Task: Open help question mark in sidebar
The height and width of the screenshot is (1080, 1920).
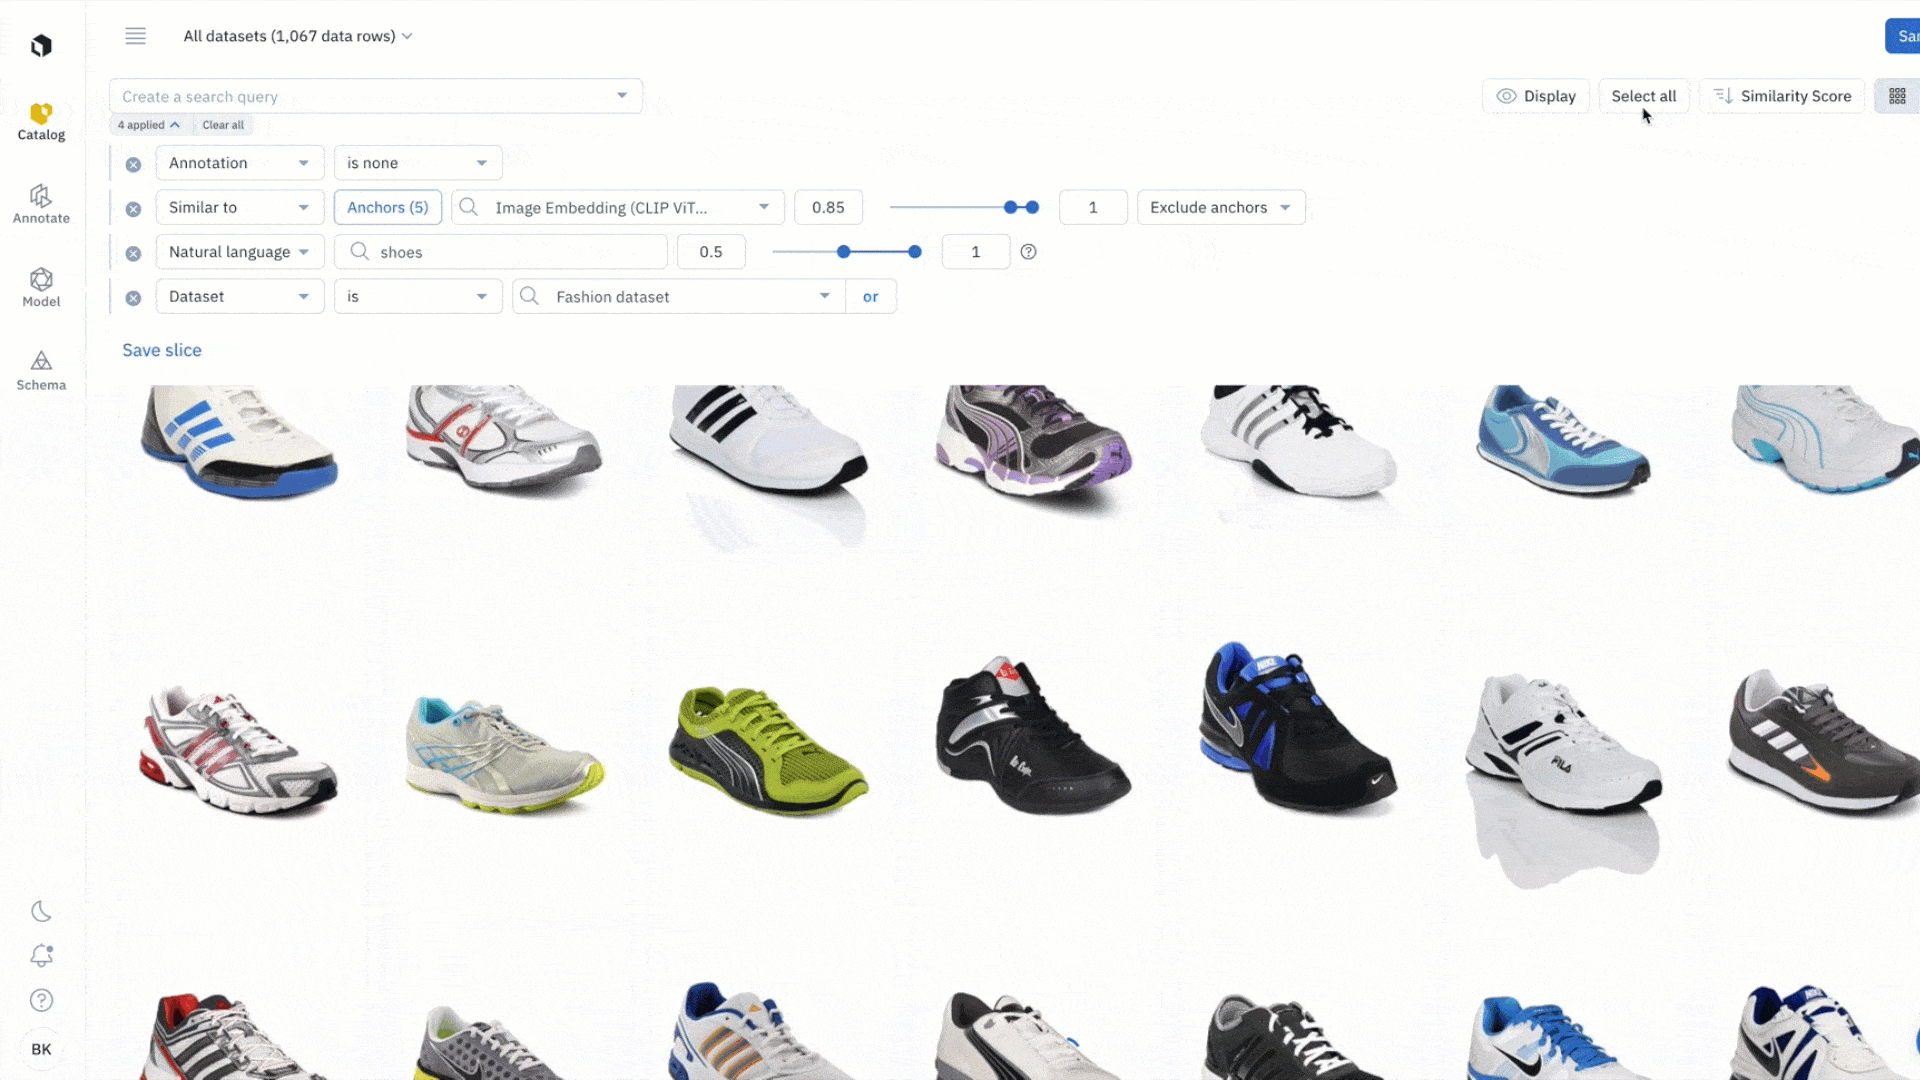Action: coord(41,1000)
